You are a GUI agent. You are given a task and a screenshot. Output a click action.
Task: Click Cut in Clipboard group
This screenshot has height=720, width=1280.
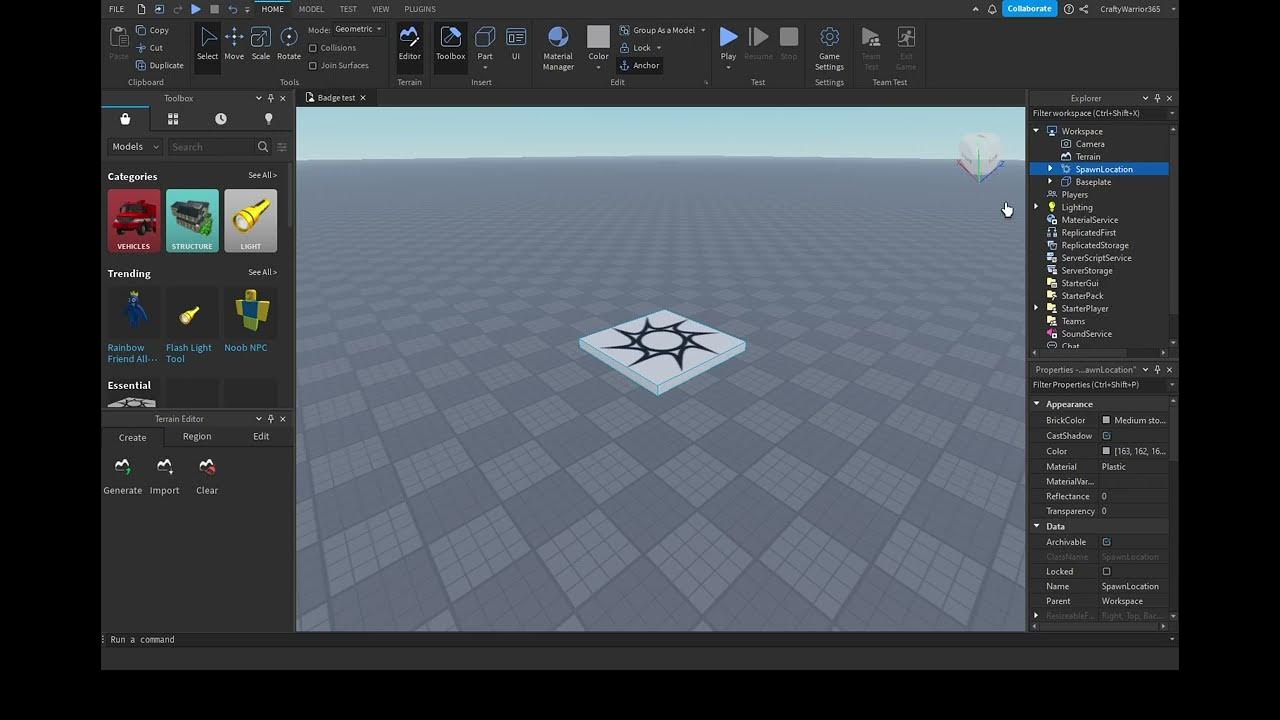149,48
